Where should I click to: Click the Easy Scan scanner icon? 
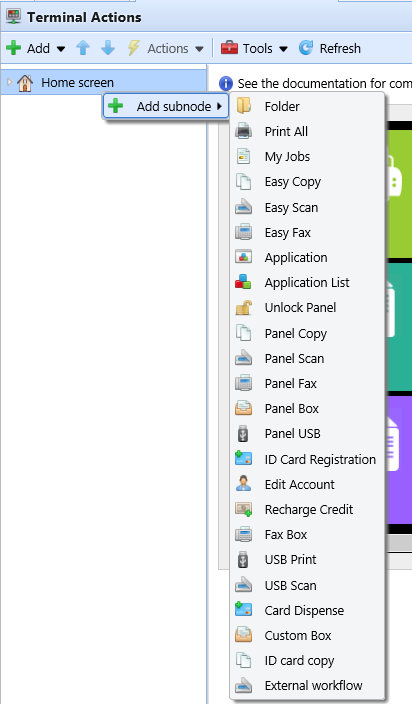[x=244, y=207]
